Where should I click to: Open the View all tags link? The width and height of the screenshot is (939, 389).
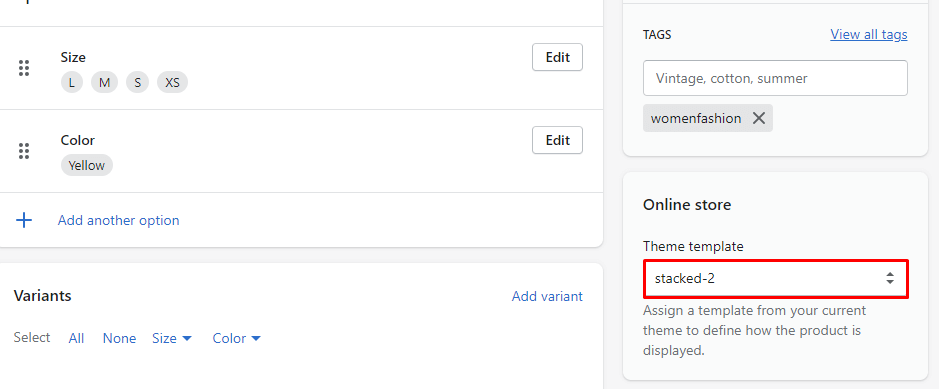coord(868,35)
